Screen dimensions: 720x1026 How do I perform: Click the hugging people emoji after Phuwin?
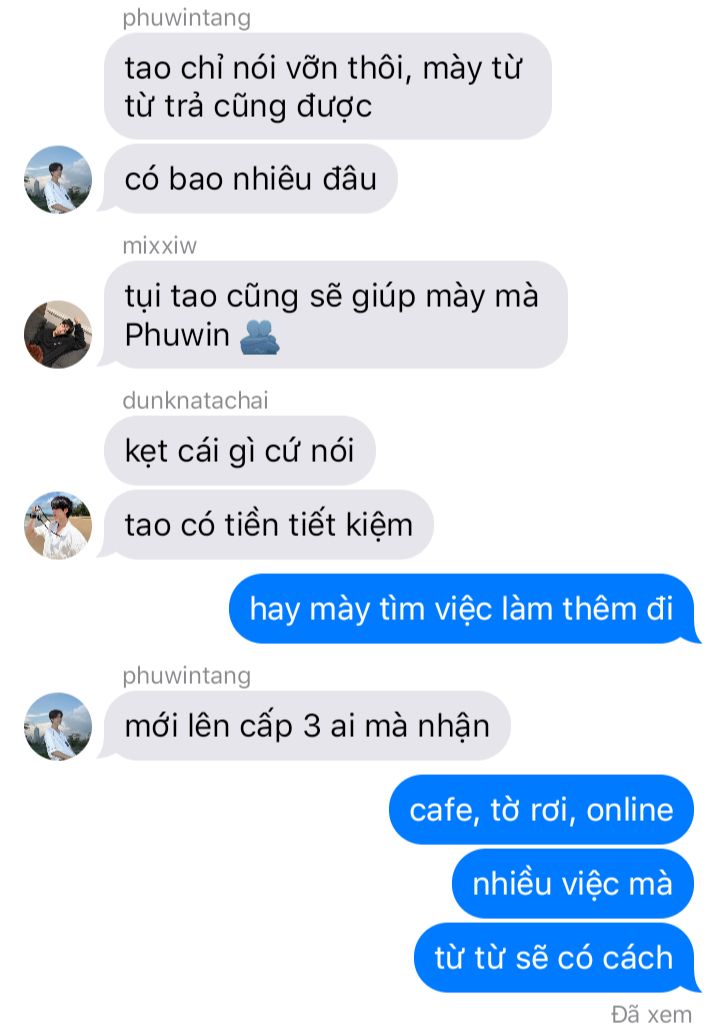tap(260, 336)
